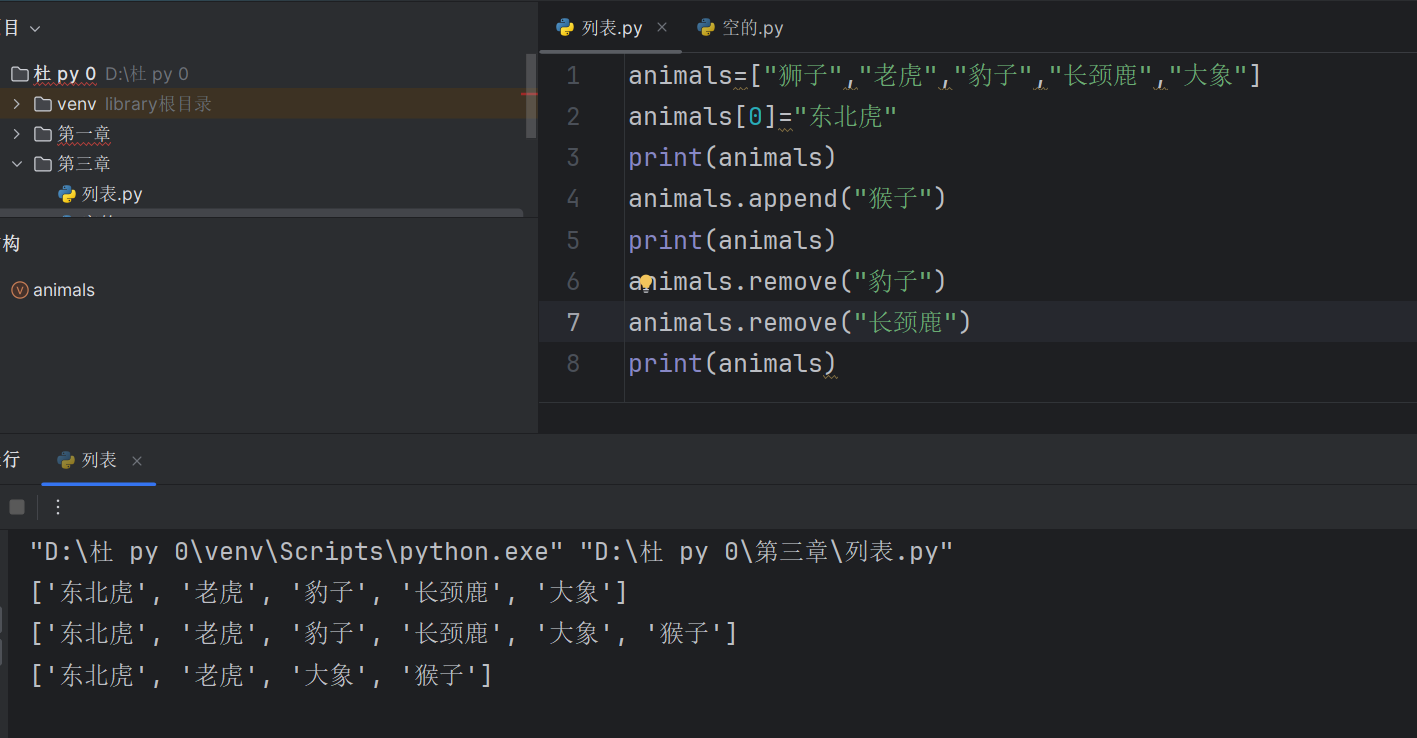
Task: Select animals in the Structure panel
Action: click(x=64, y=290)
